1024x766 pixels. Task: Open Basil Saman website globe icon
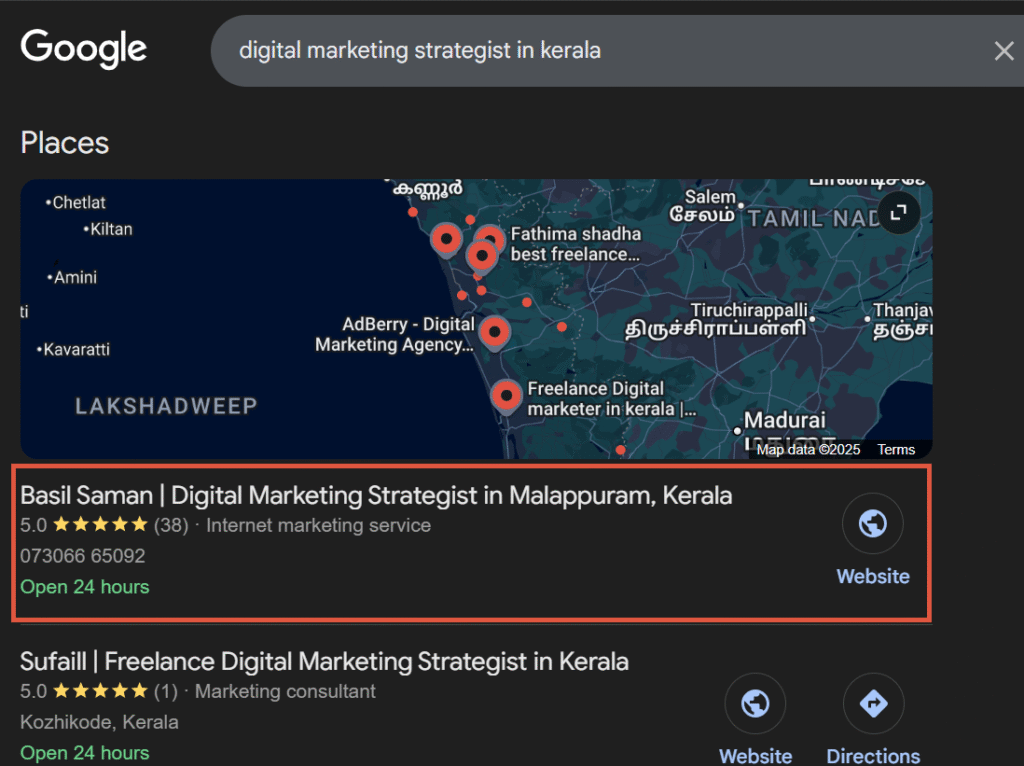pos(872,523)
